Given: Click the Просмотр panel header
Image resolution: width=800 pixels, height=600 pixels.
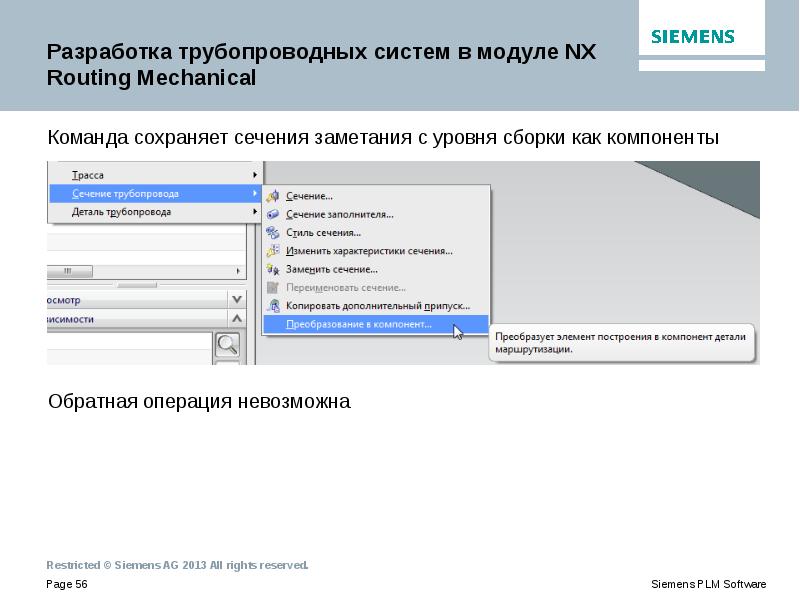Looking at the screenshot, I should [x=137, y=299].
